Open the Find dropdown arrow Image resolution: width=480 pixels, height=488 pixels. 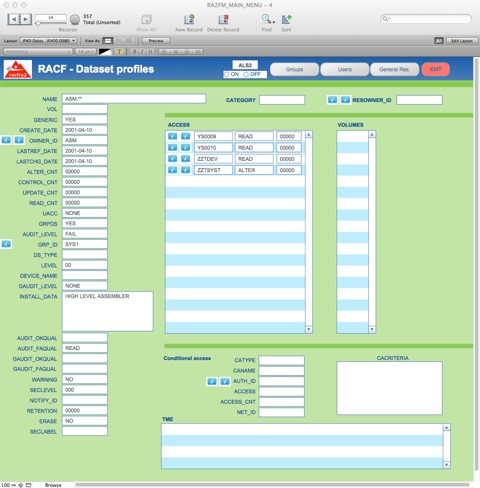pos(274,22)
